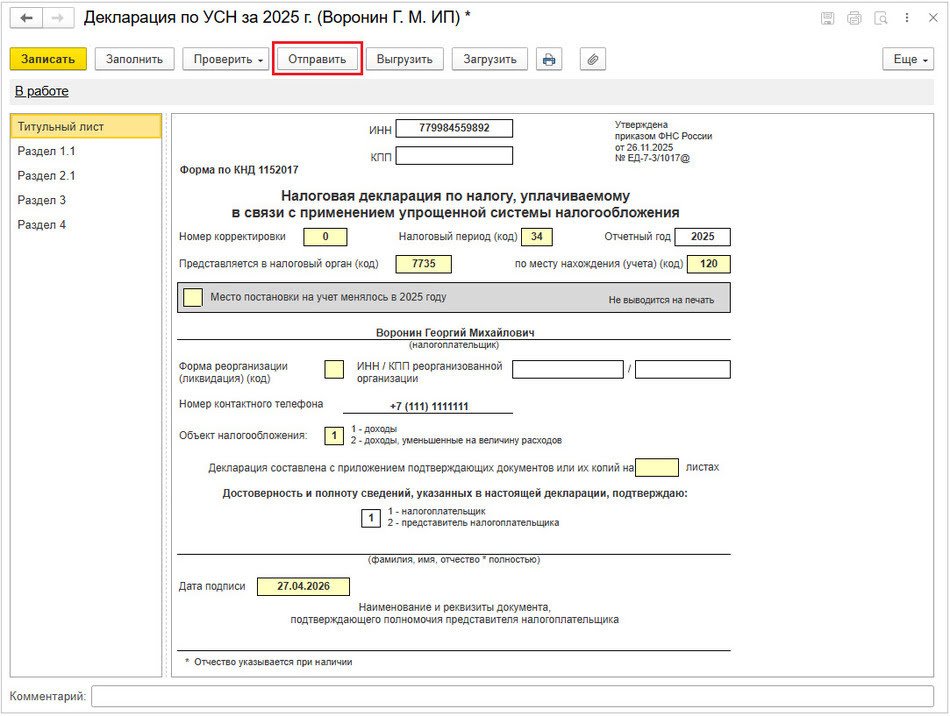The width and height of the screenshot is (950, 716).
Task: Click the contact phone number +7 (111) 1111111
Action: pyautogui.click(x=428, y=406)
